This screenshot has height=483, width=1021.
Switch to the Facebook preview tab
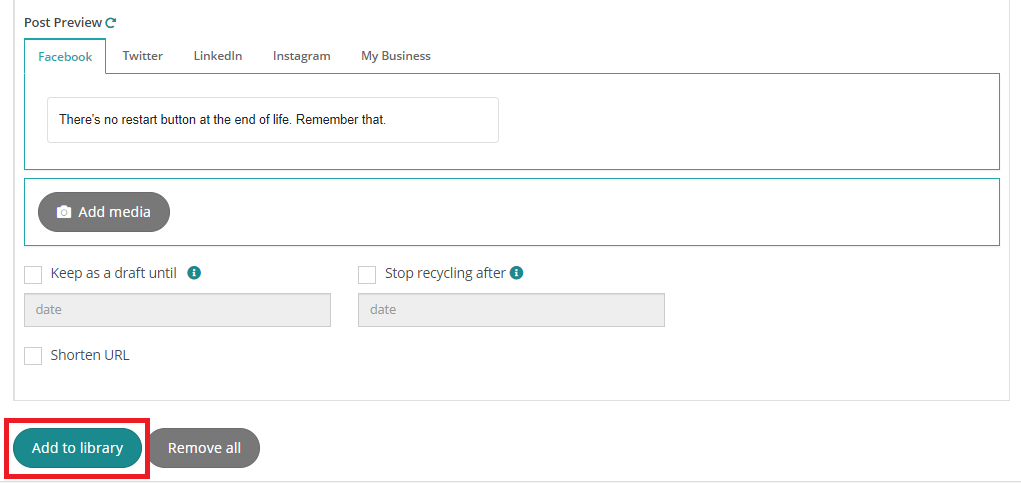click(65, 57)
